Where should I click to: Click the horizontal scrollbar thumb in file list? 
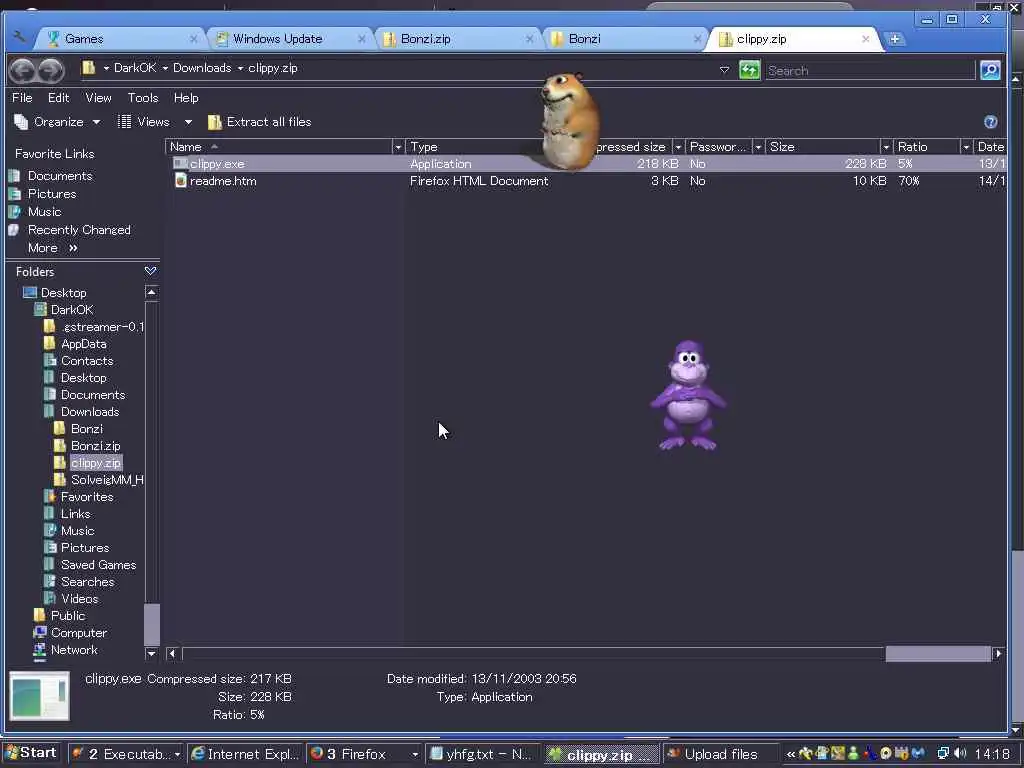click(x=937, y=653)
